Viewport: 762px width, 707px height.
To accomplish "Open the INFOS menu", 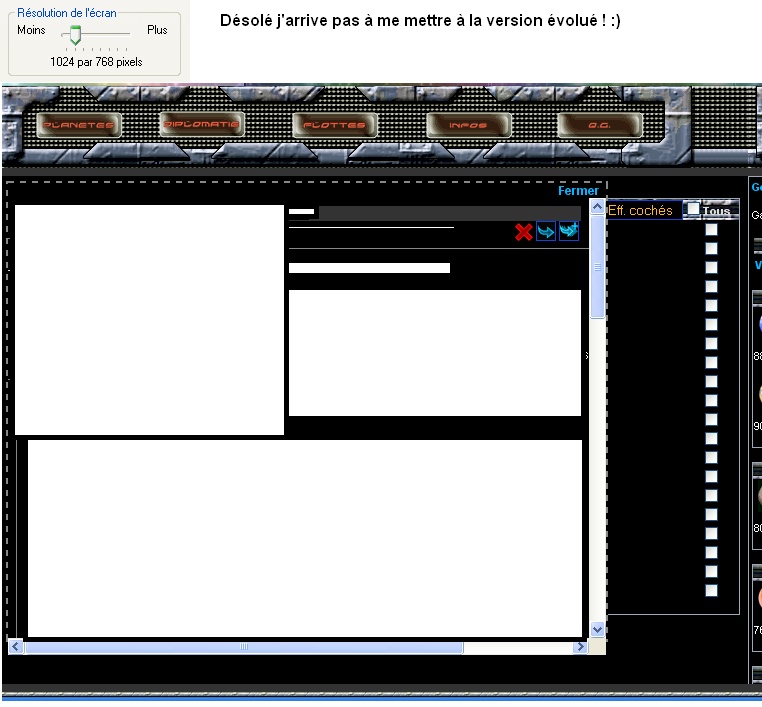I will pos(468,125).
